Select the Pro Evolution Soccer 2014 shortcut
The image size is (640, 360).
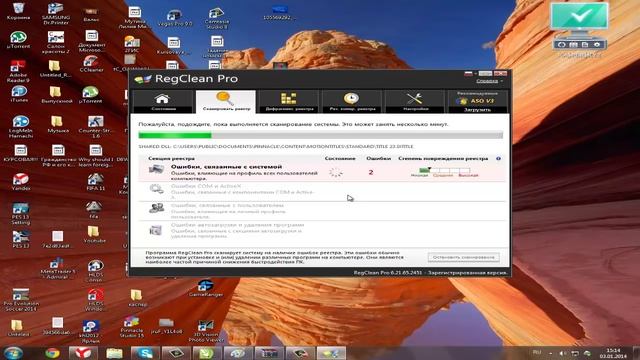[x=21, y=300]
